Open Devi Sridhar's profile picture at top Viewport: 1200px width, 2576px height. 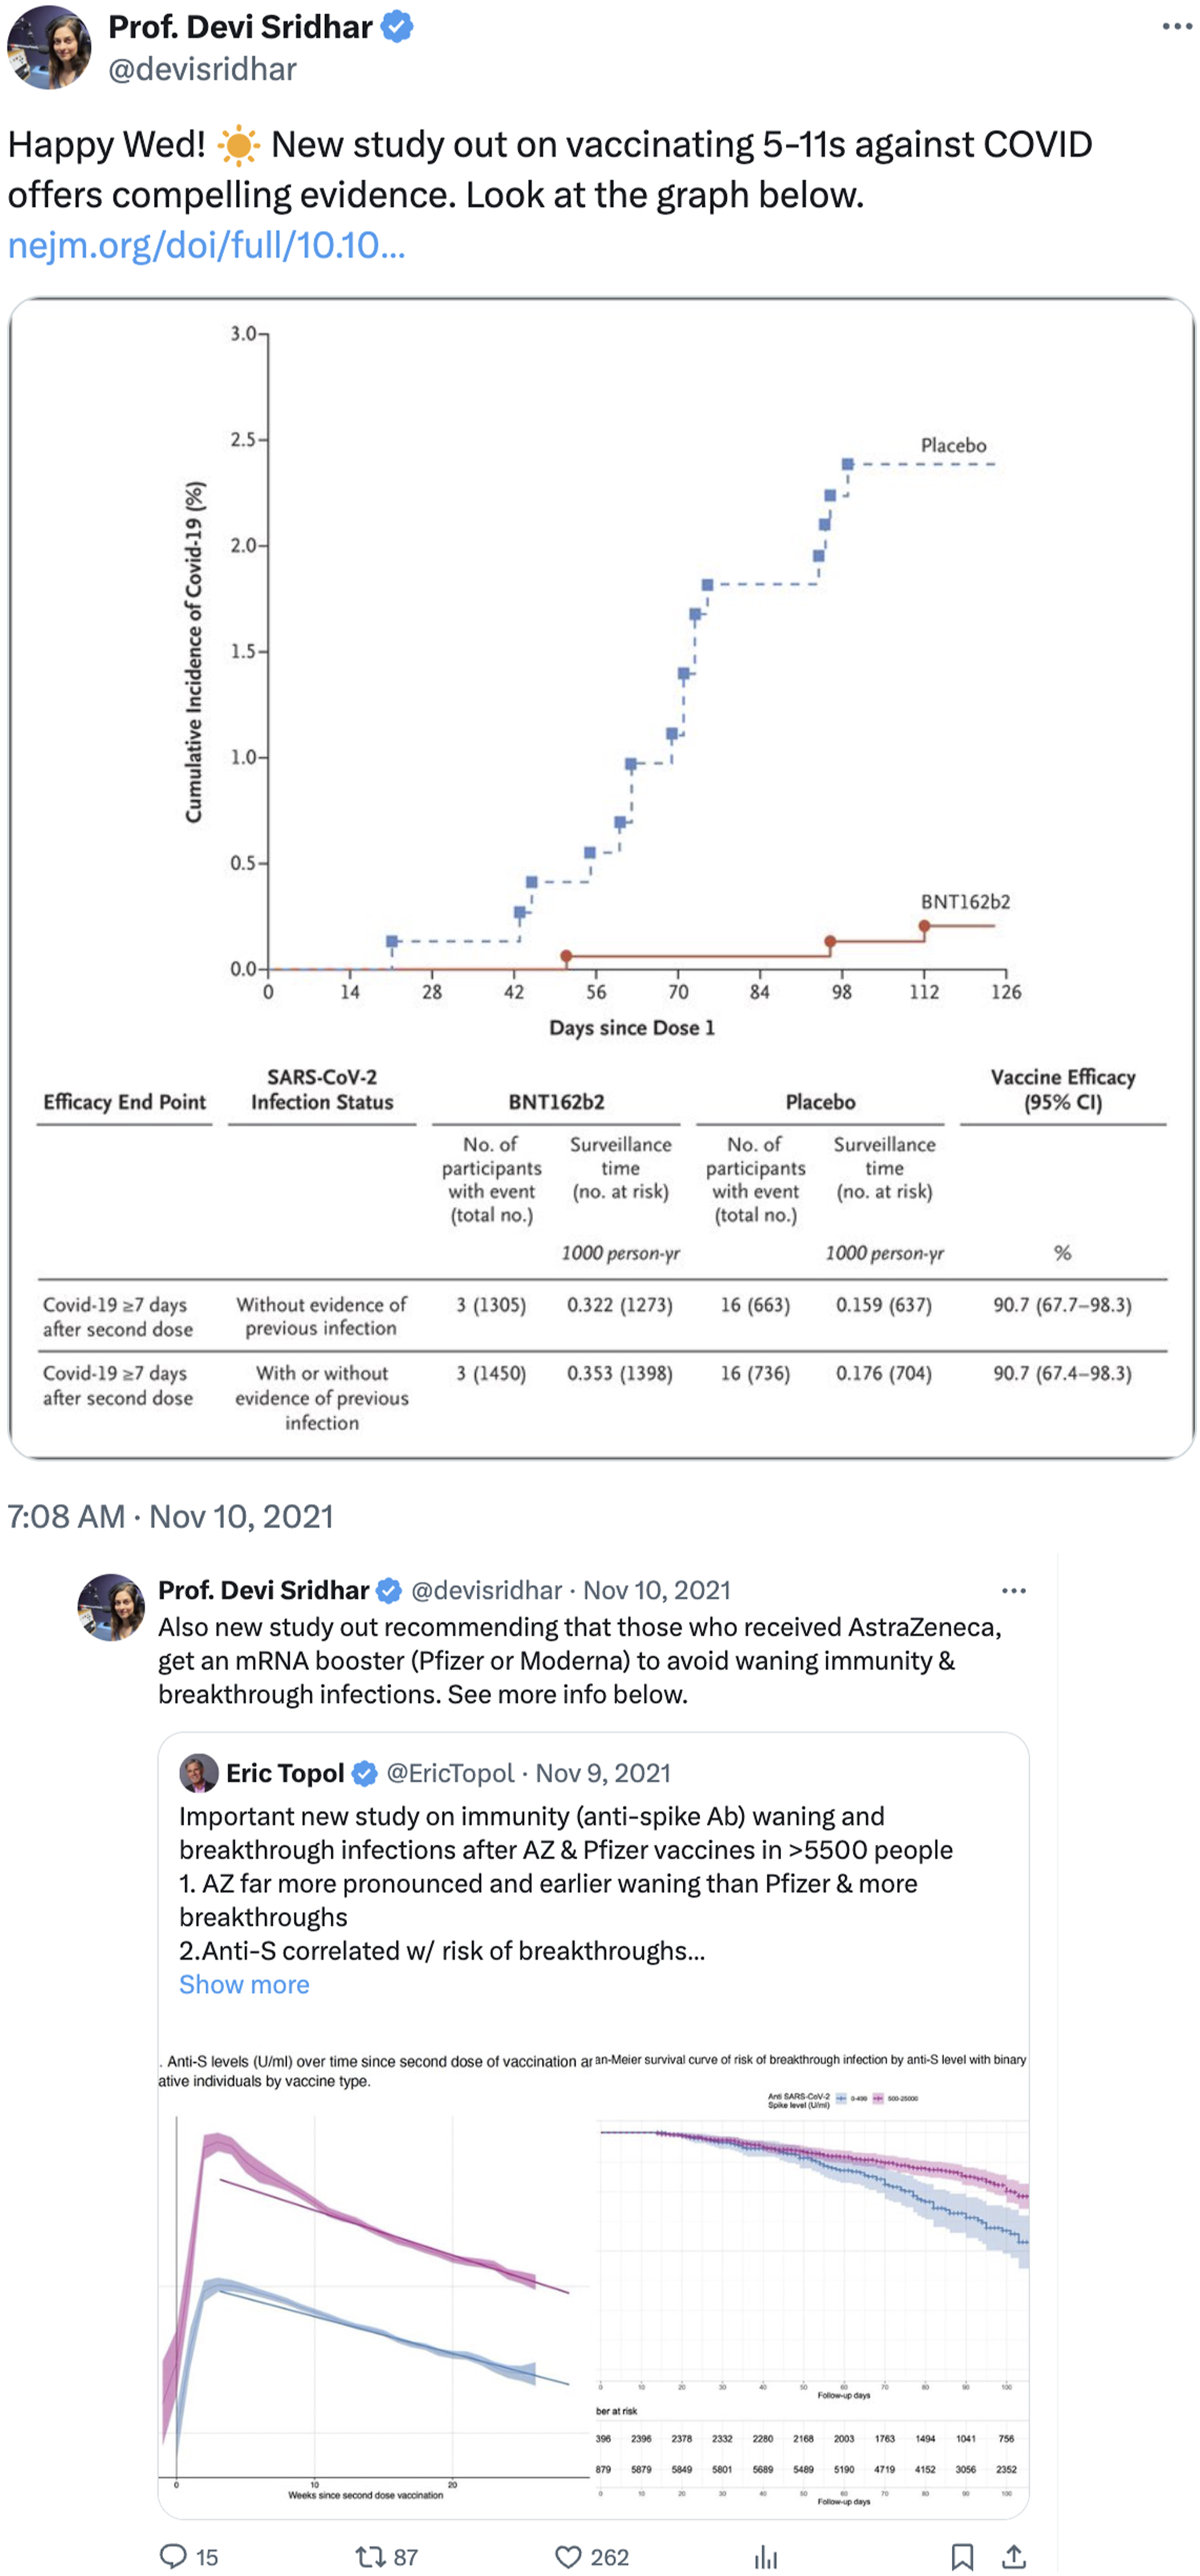coord(49,47)
